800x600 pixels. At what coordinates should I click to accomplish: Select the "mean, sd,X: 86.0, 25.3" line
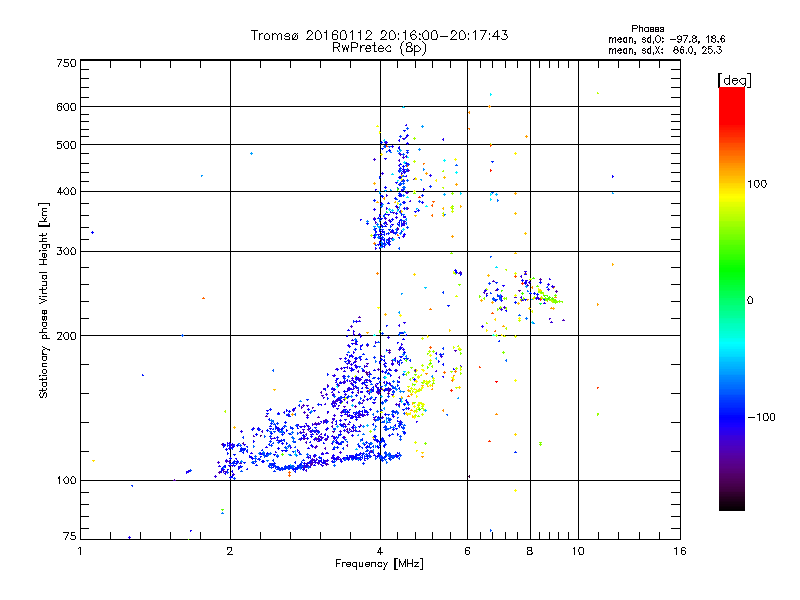click(x=665, y=50)
